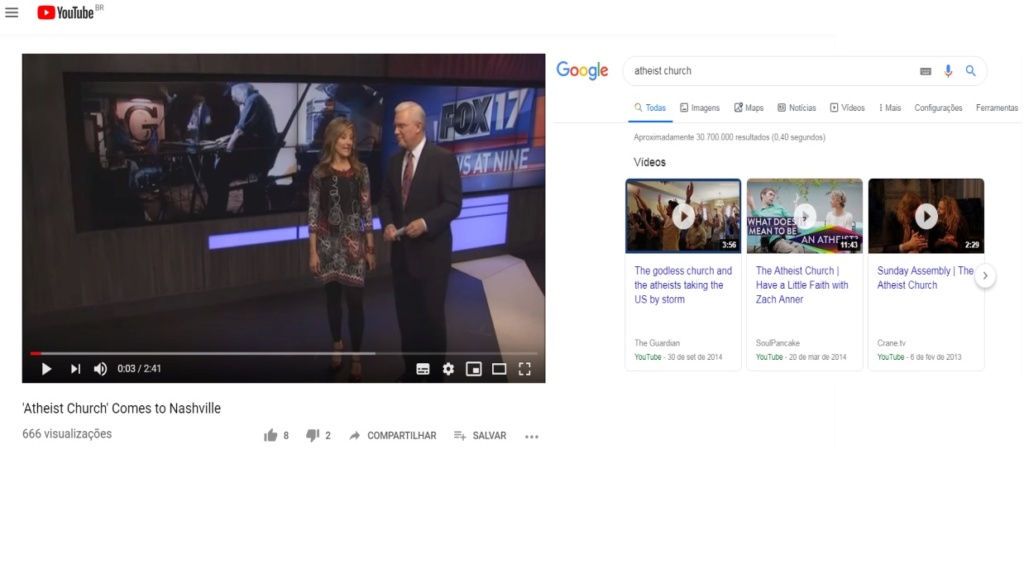Viewport: 1024px width, 574px height.
Task: Enable miniplayer mode
Action: [x=473, y=370]
